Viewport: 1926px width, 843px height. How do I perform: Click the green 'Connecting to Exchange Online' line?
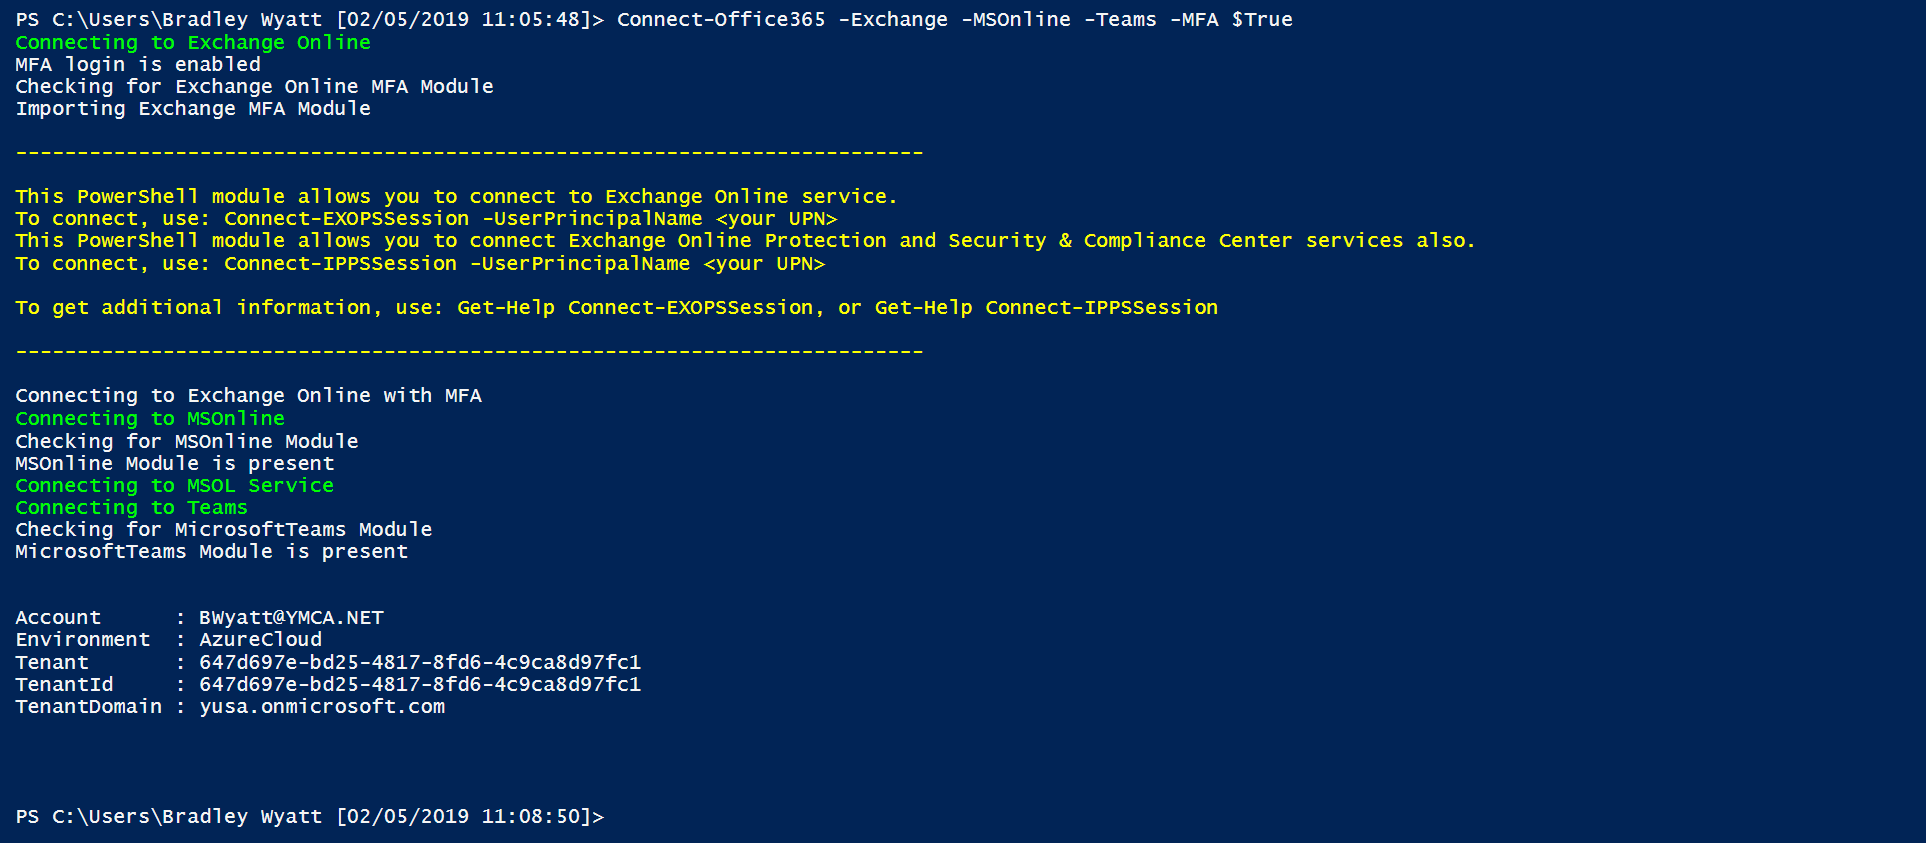[x=193, y=42]
